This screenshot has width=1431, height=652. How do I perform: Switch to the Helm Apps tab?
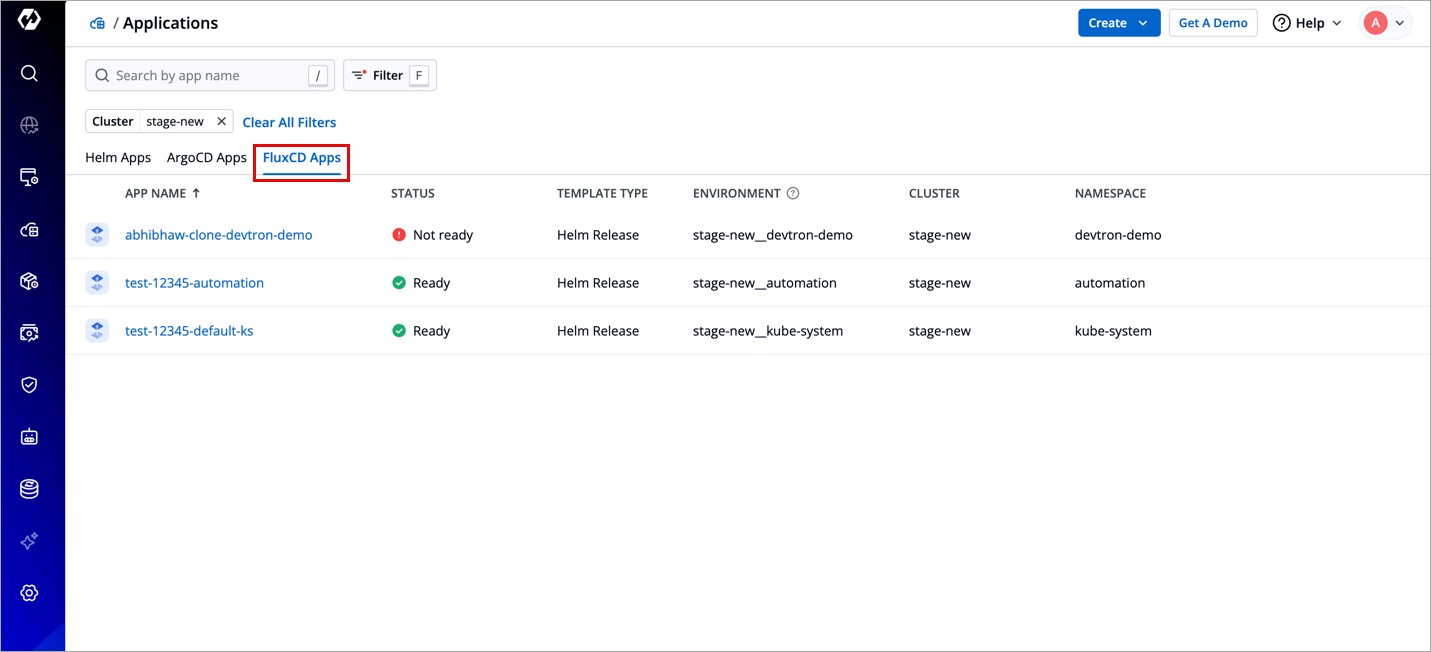point(118,158)
